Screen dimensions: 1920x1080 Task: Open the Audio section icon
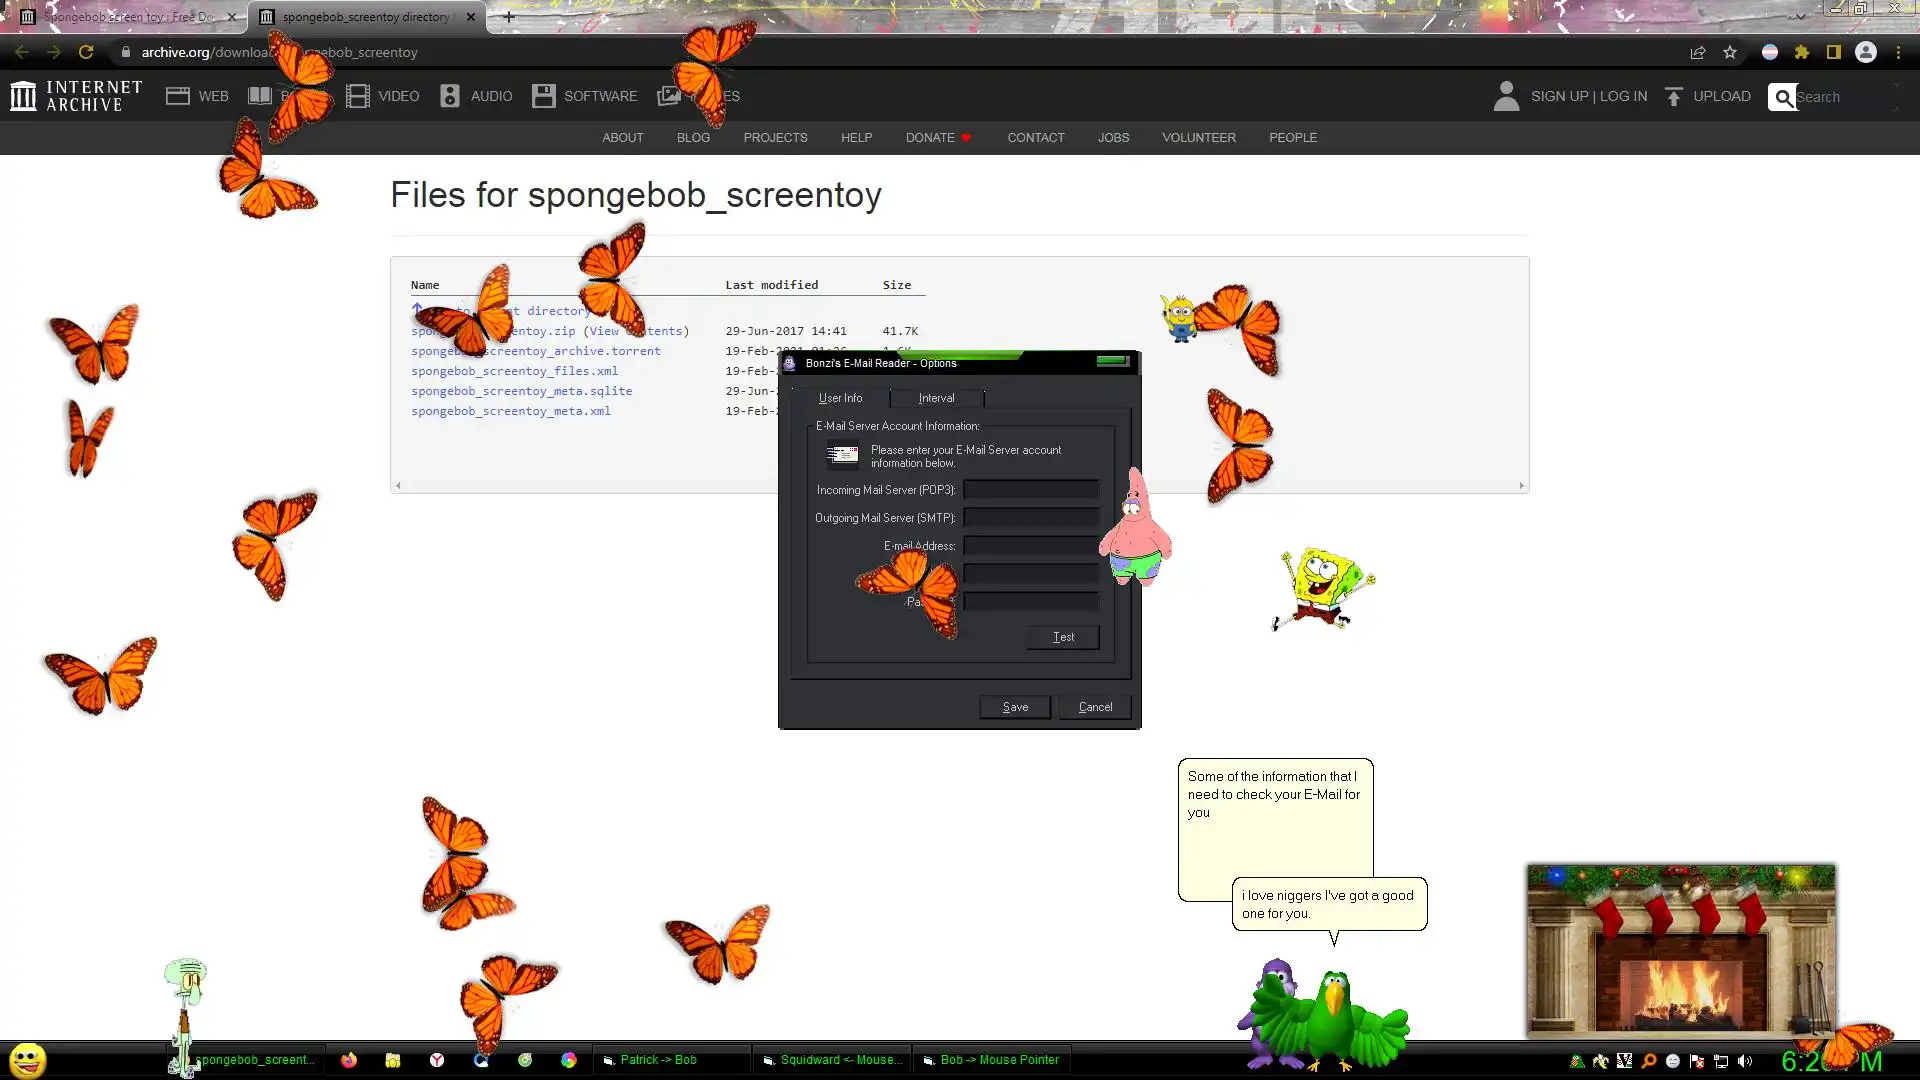pos(450,96)
